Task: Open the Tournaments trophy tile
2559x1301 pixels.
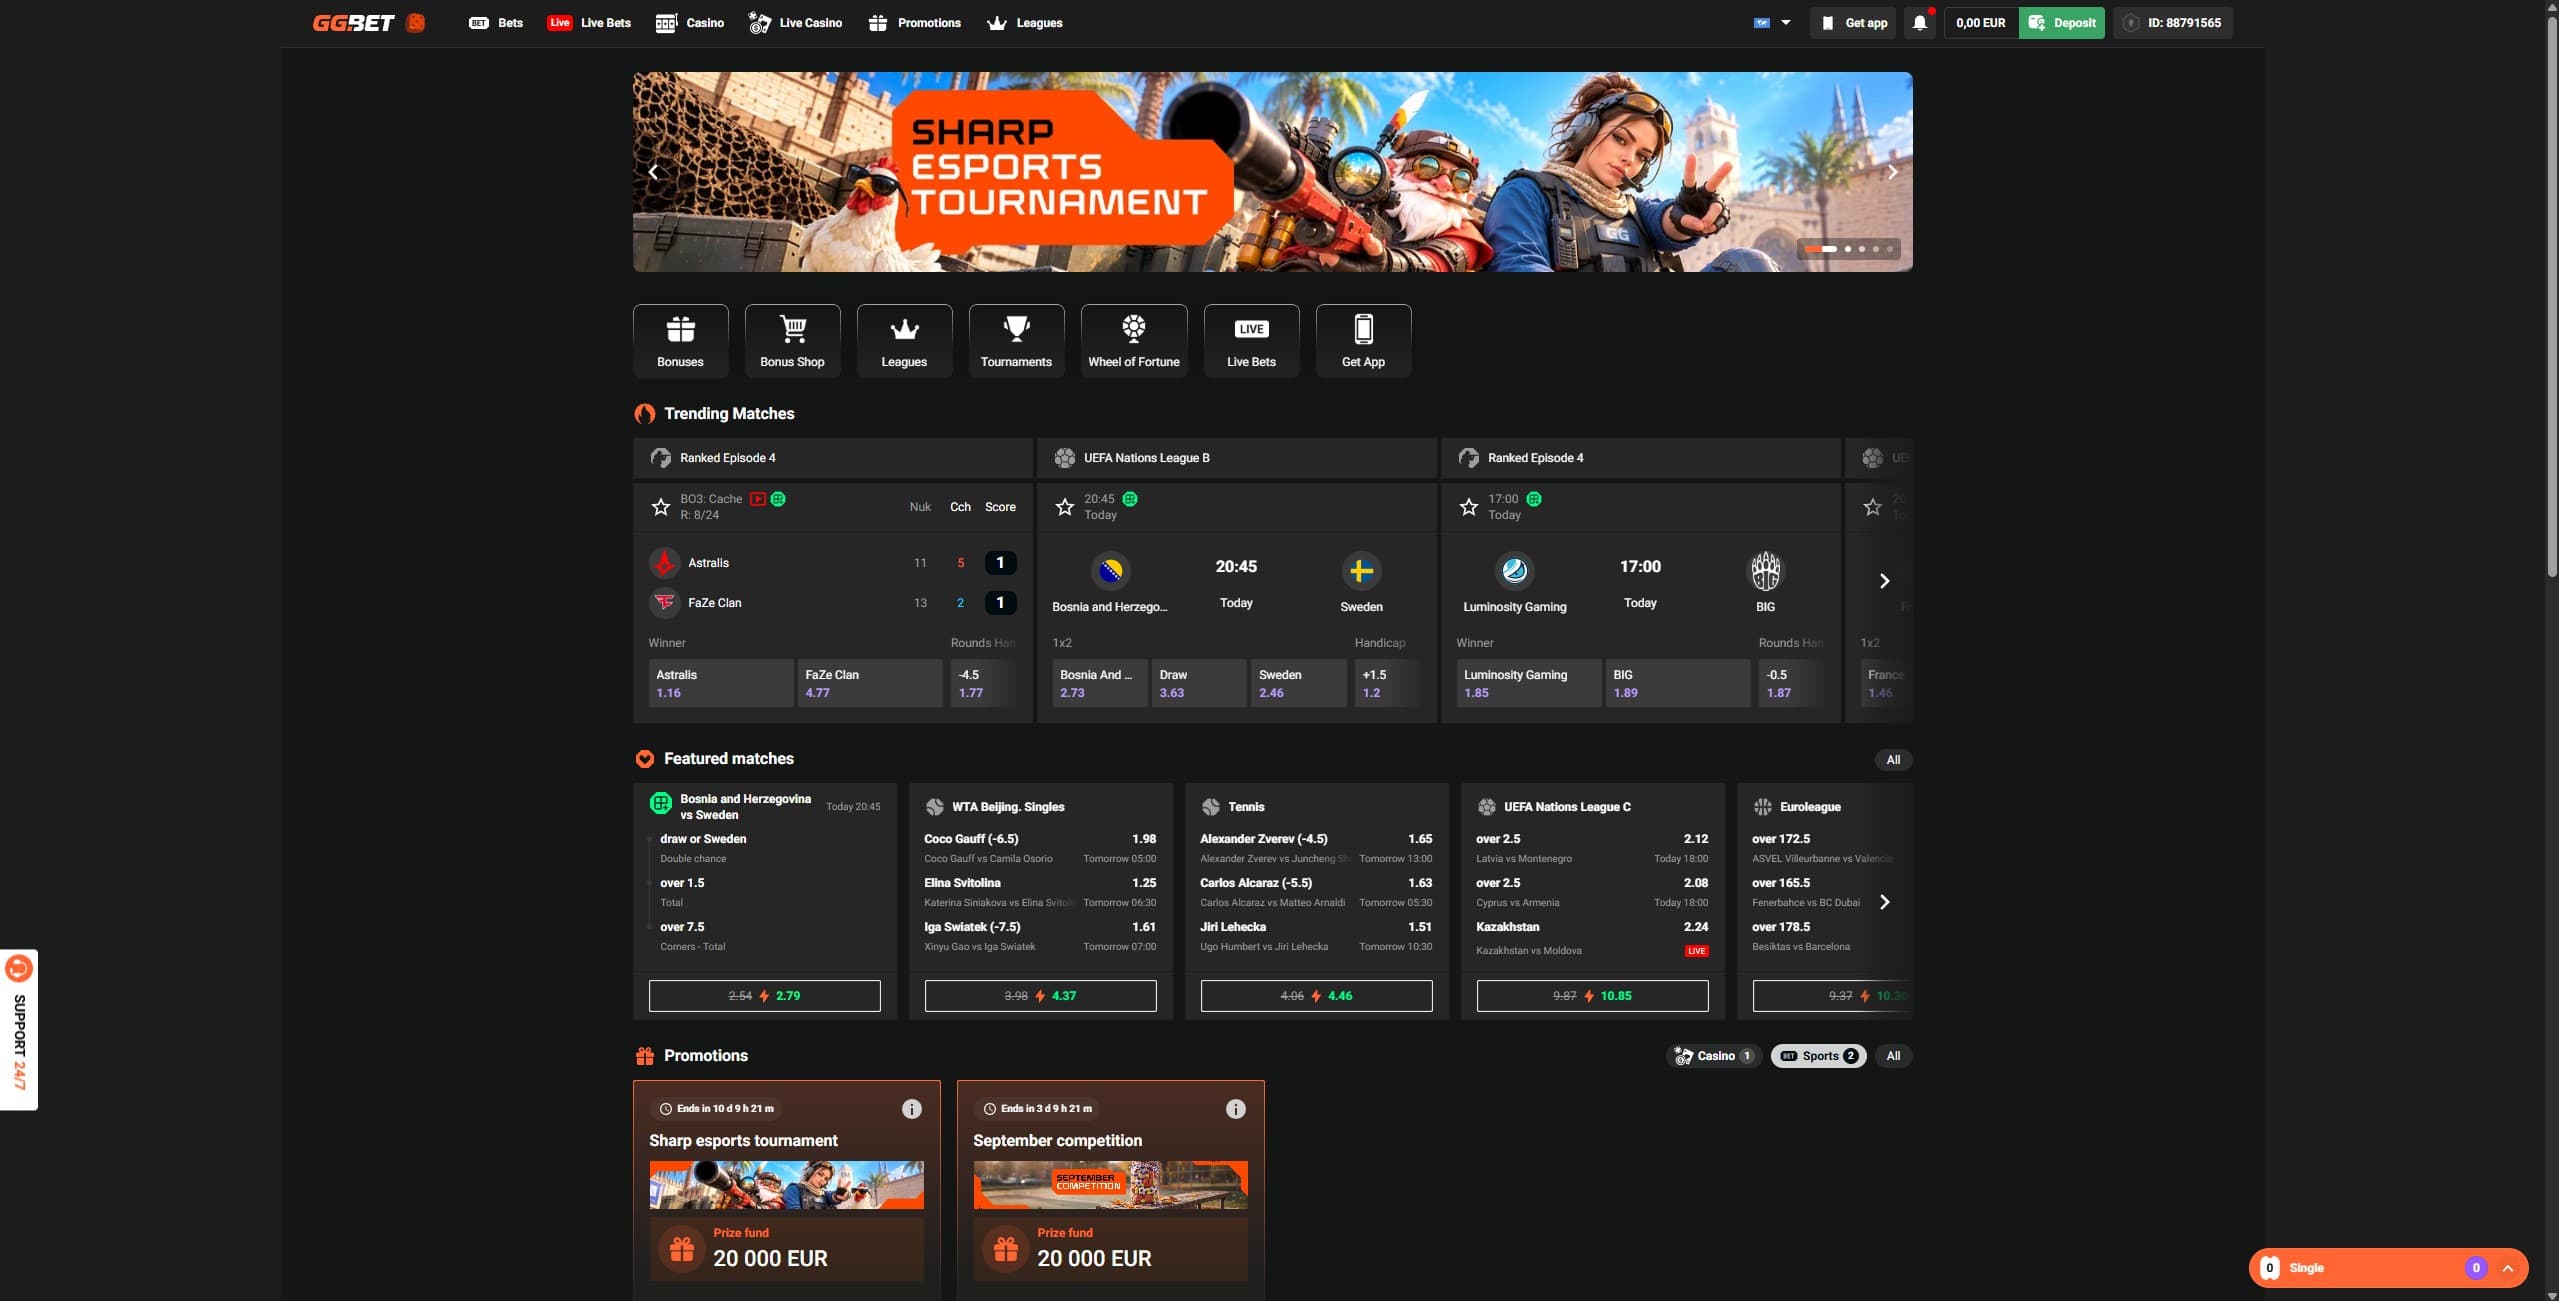Action: point(1016,341)
